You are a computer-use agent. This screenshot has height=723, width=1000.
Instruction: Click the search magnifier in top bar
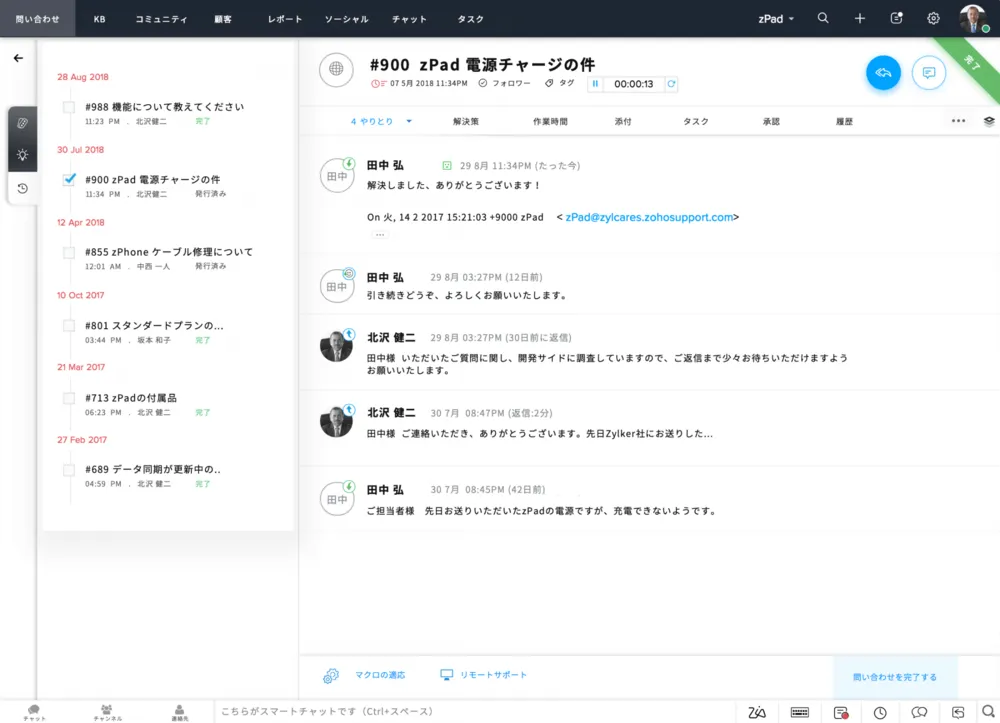823,18
